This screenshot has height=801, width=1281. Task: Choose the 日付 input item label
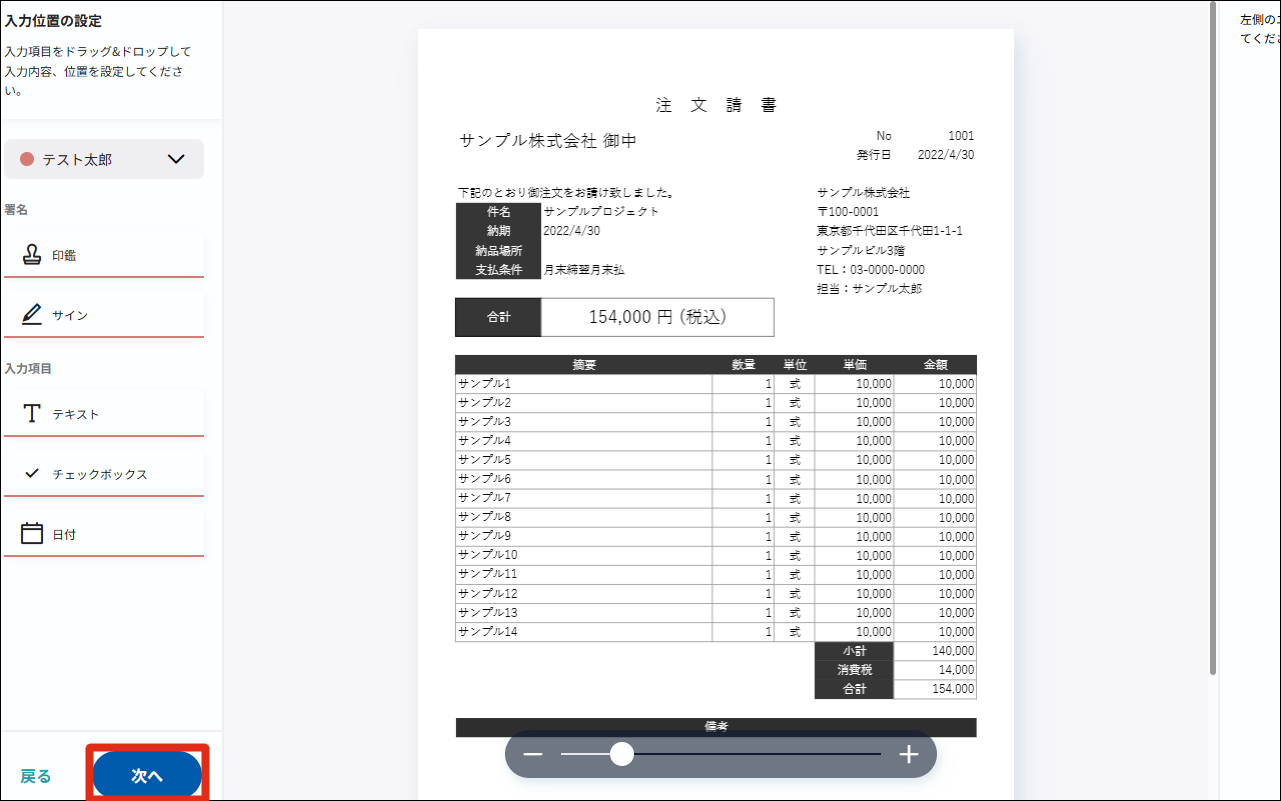pyautogui.click(x=64, y=535)
